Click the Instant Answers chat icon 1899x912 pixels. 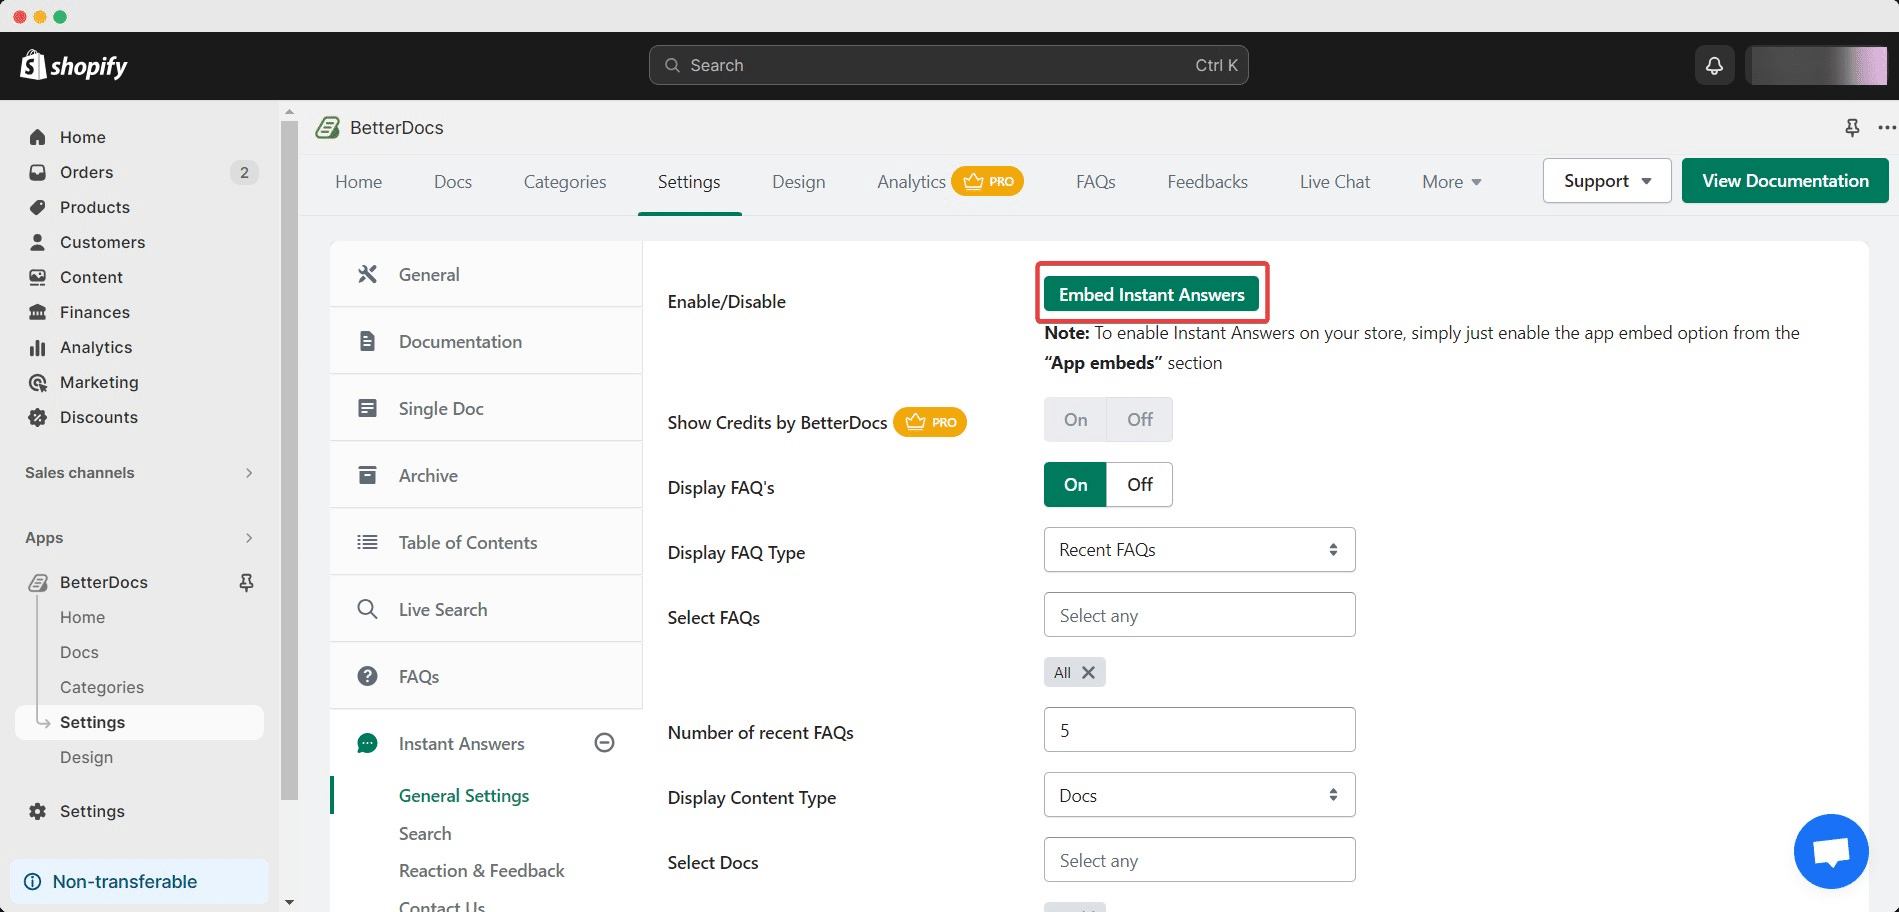[x=367, y=743]
